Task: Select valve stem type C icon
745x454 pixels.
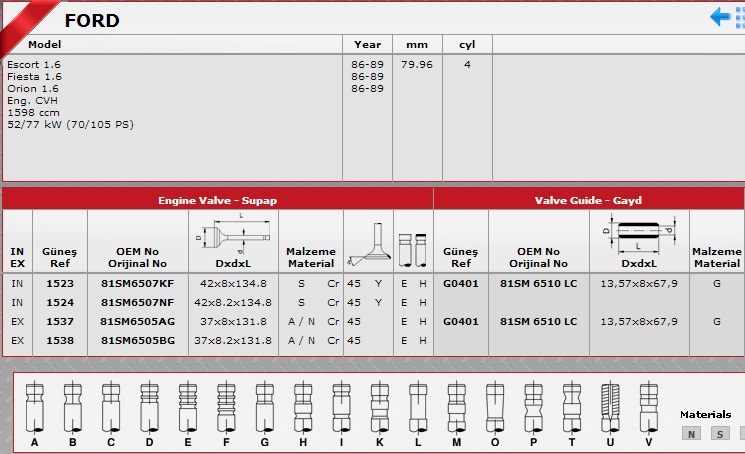Action: pos(111,407)
